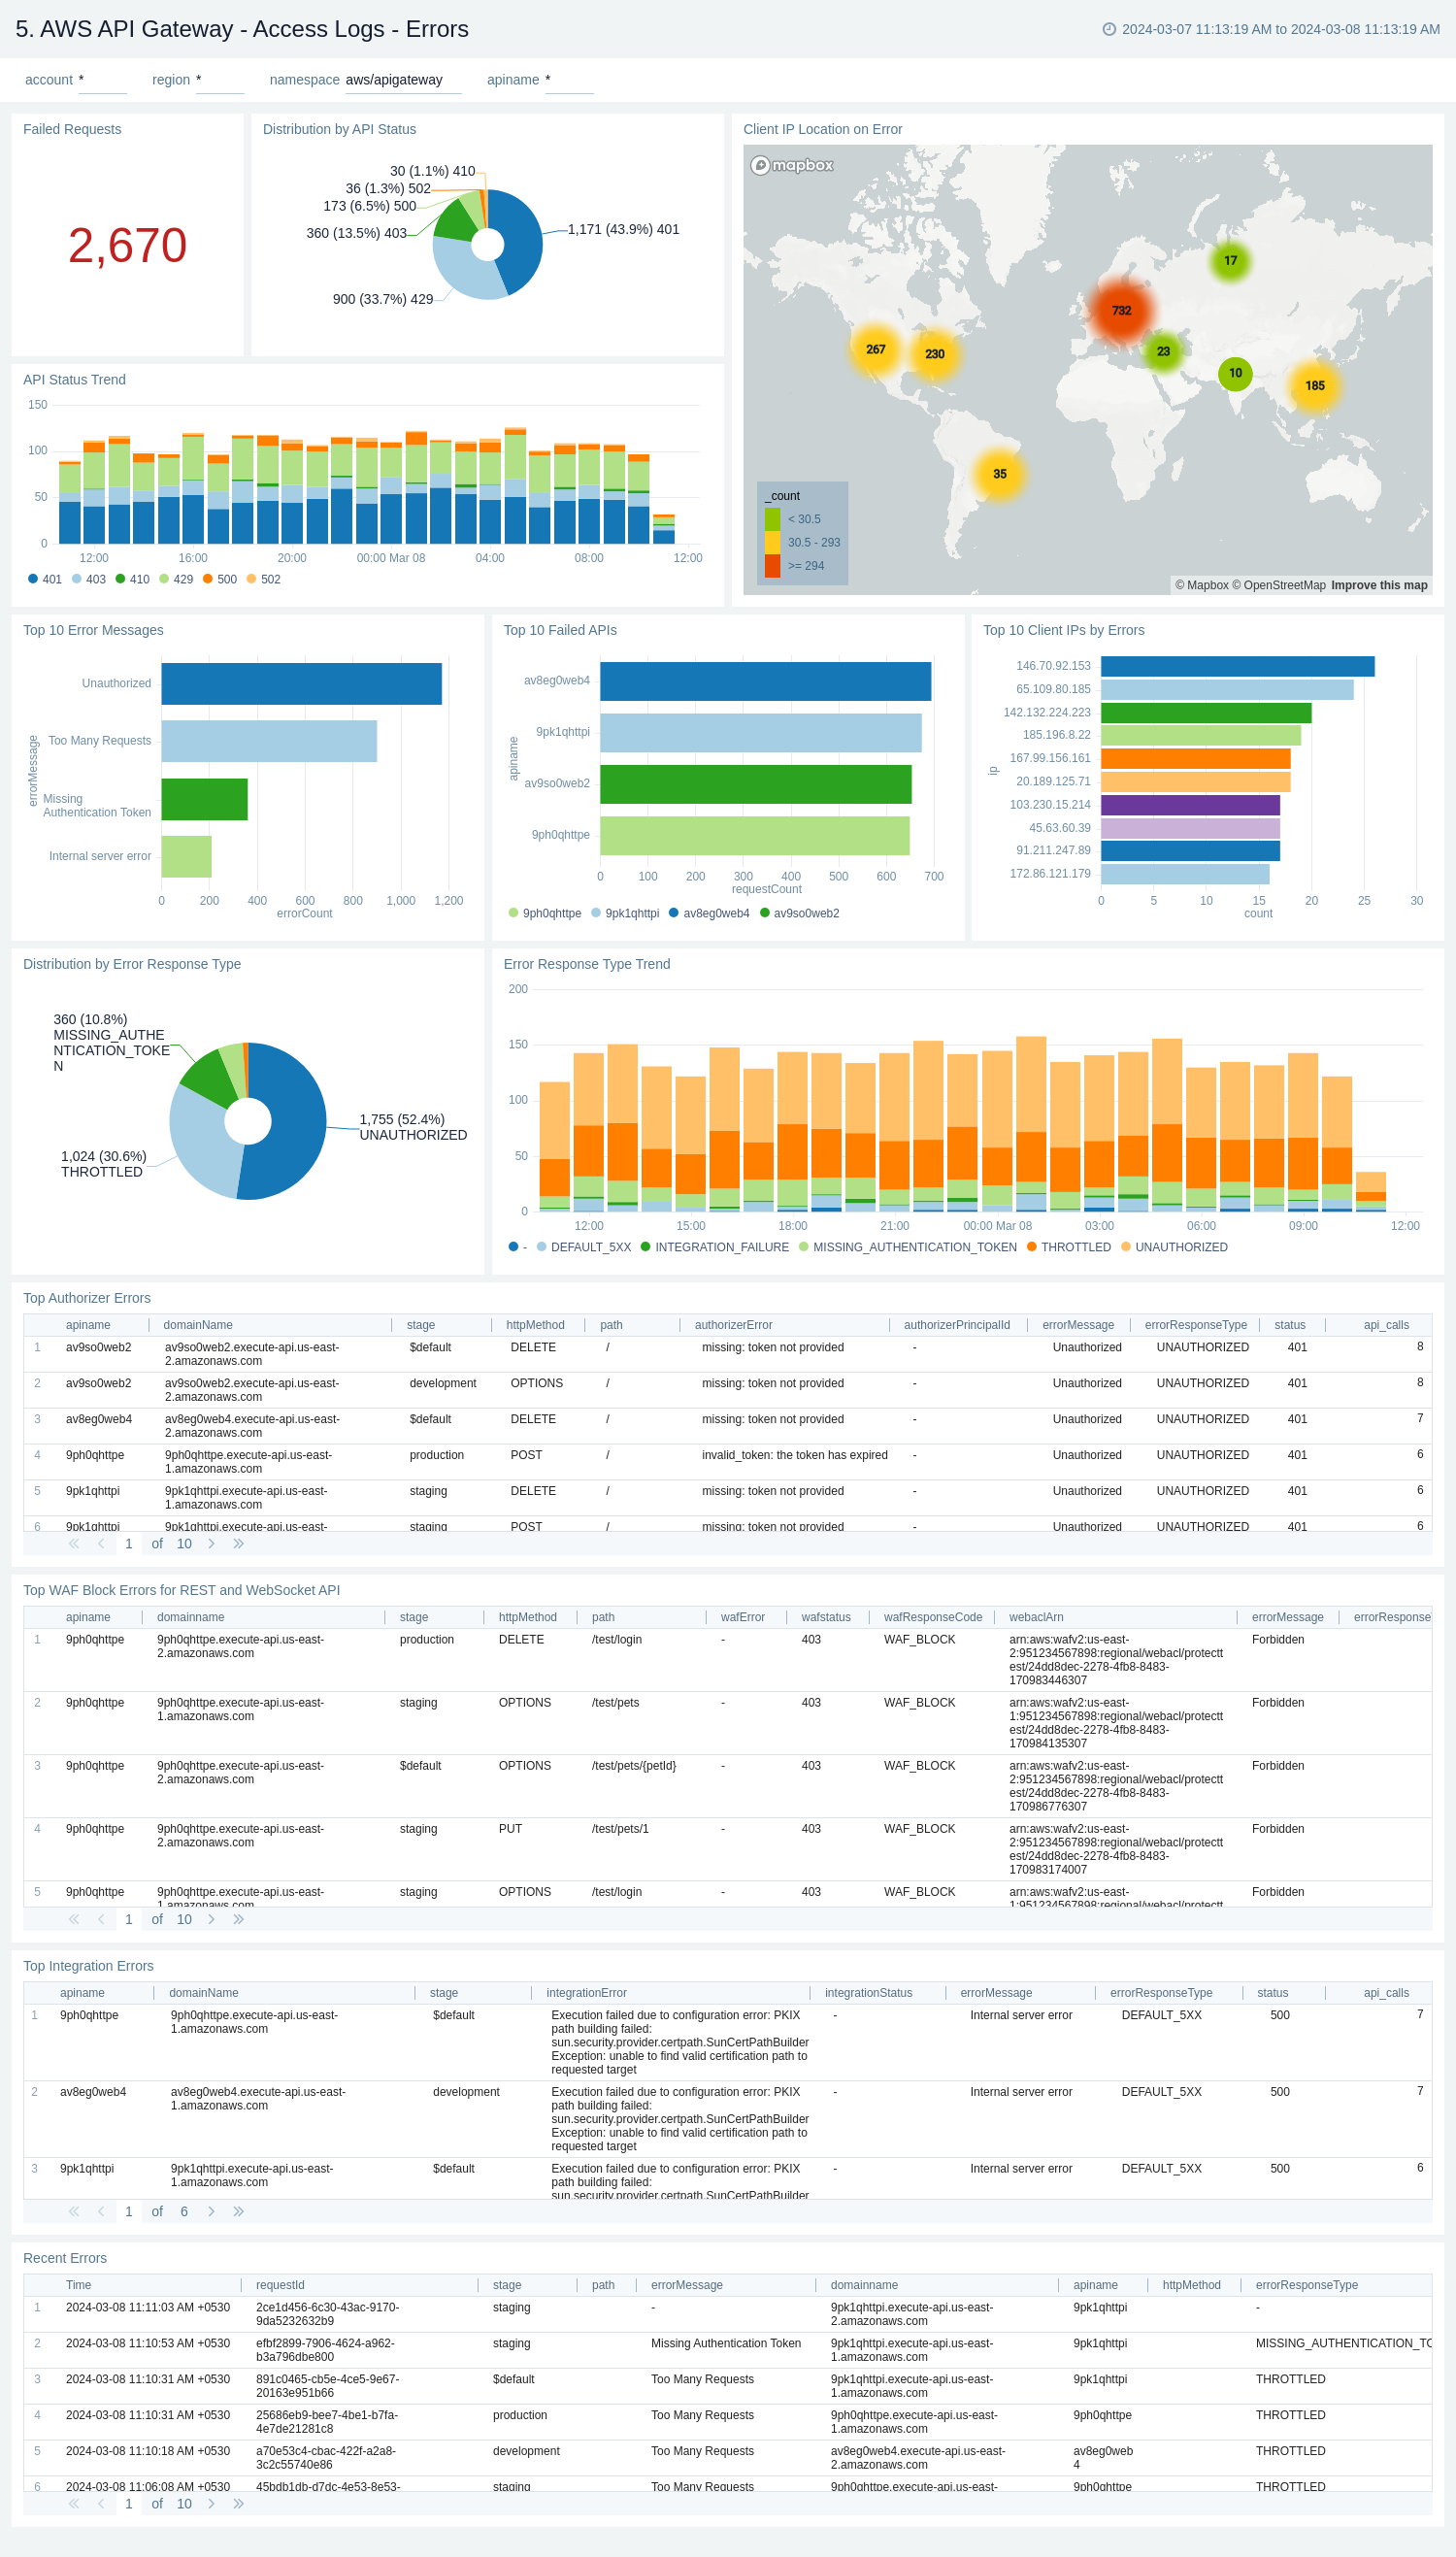Viewport: 1456px width, 2557px height.
Task: Toggle UNAUTHORIZED series in Error Response Type Trend
Action: 1174,1247
